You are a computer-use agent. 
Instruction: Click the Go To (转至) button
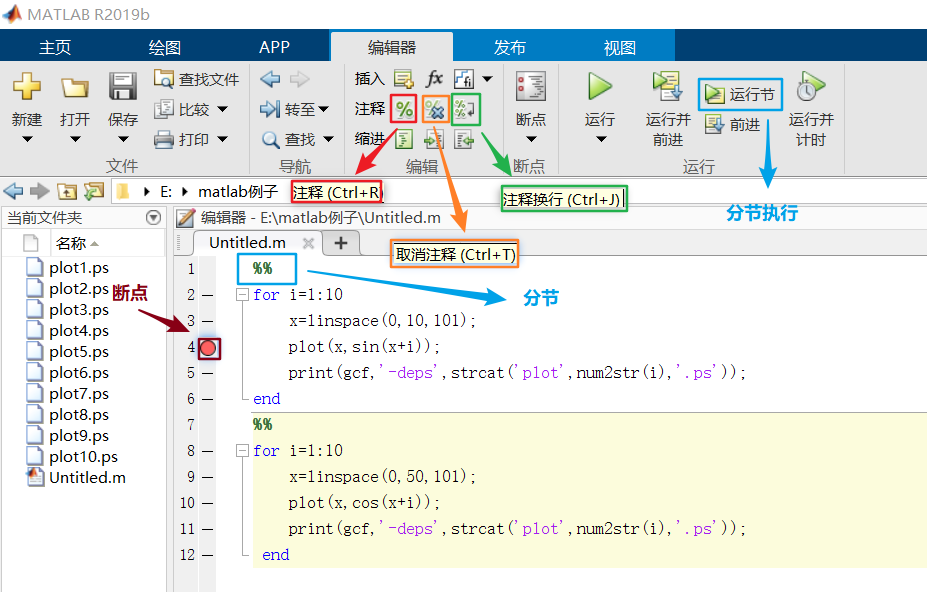click(287, 109)
